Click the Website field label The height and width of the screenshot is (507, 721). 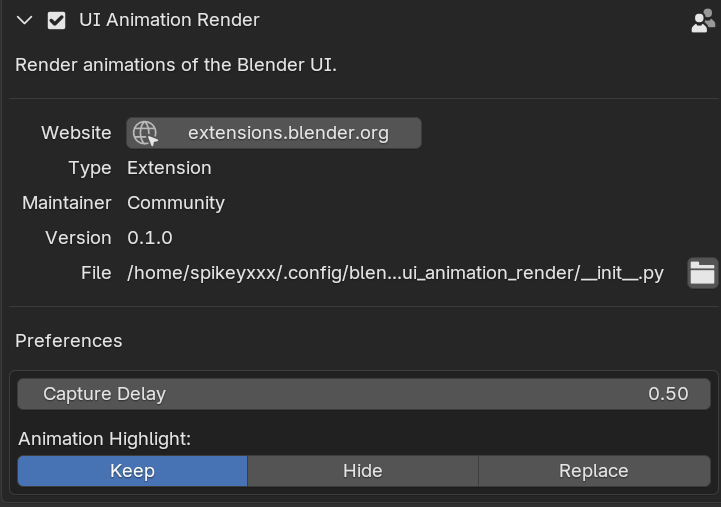76,133
